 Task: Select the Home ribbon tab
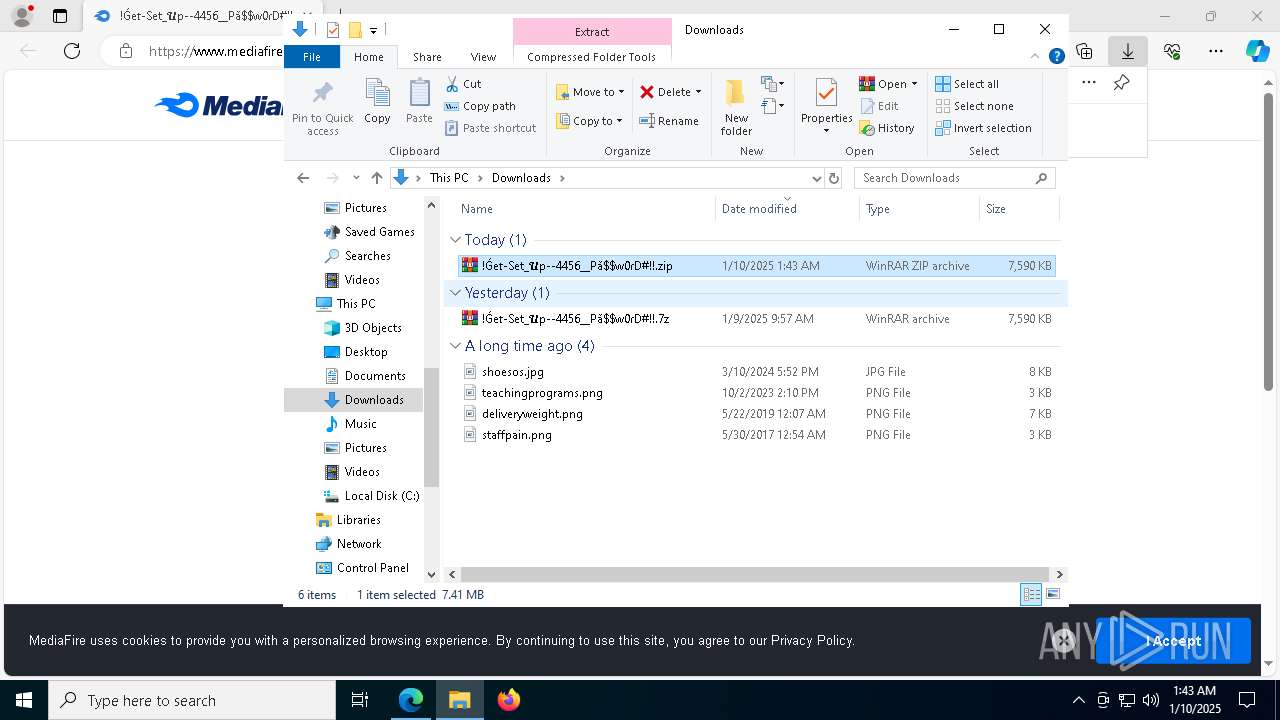368,57
